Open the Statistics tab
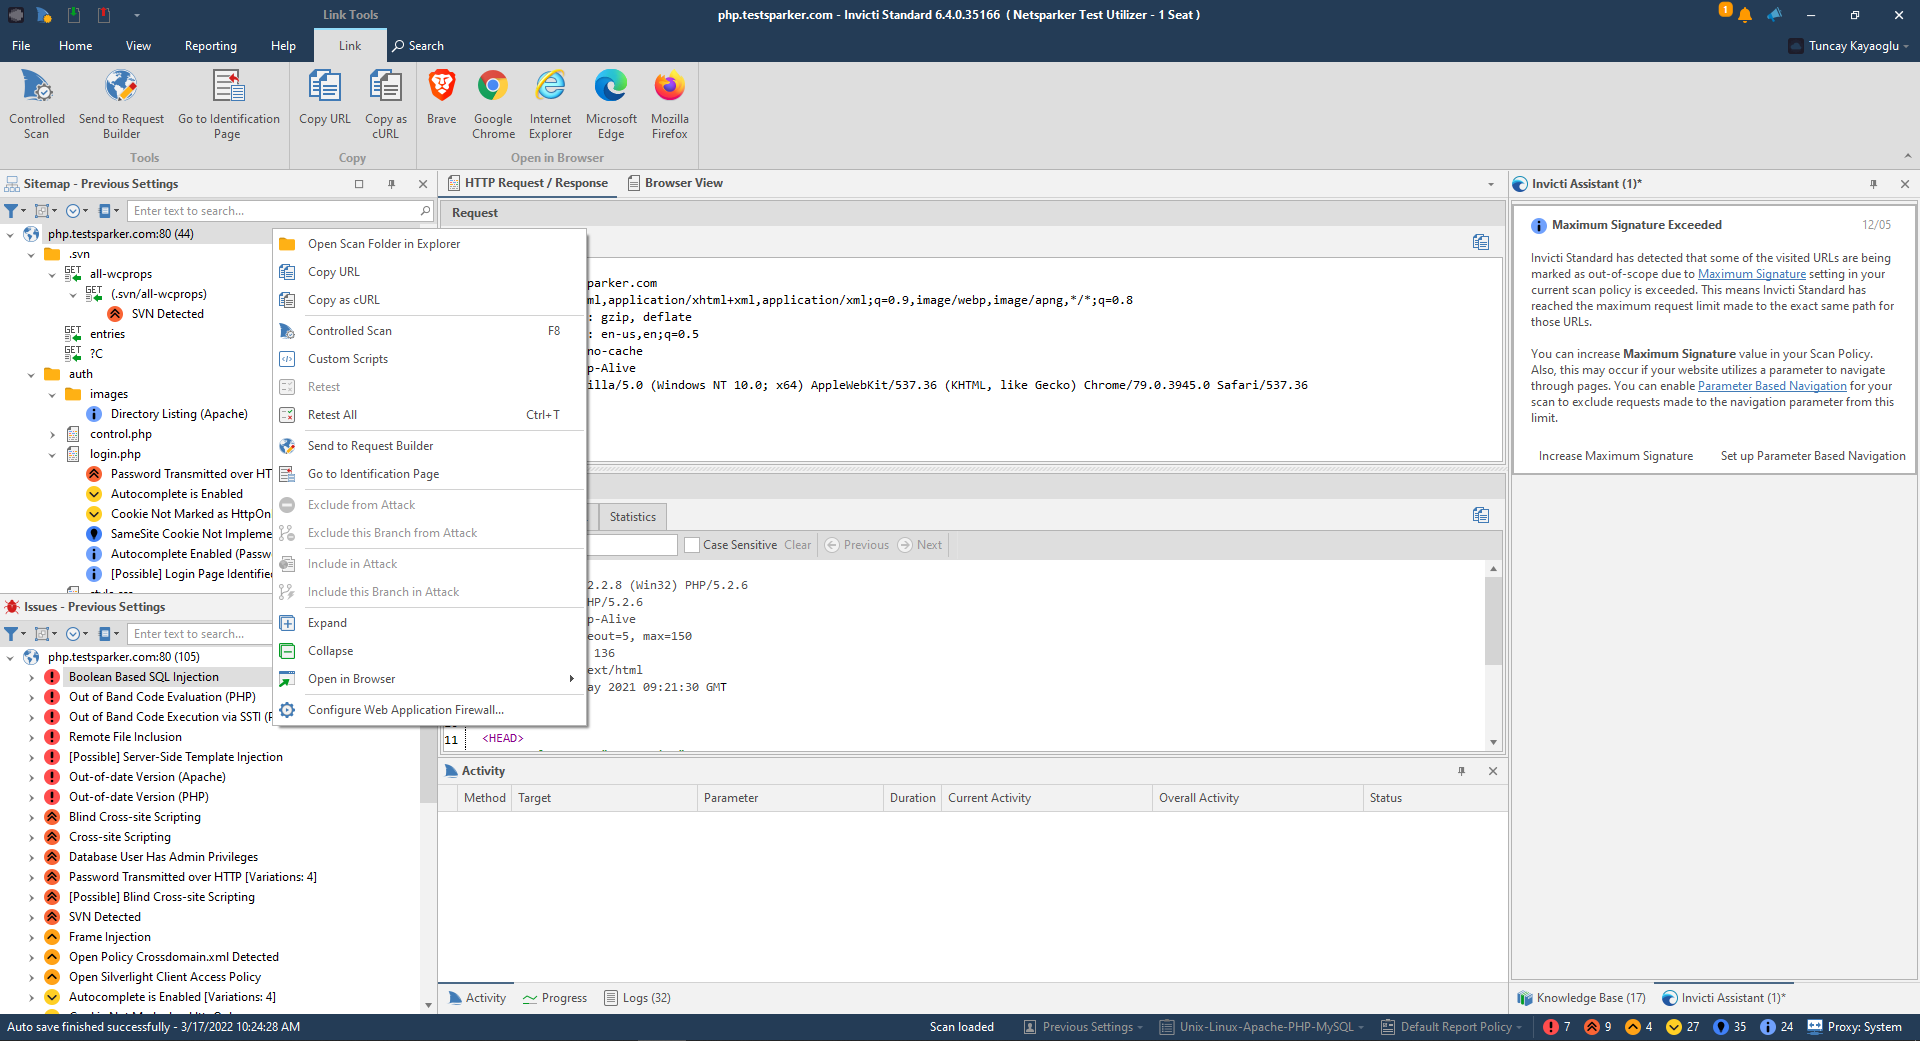This screenshot has width=1920, height=1041. pyautogui.click(x=633, y=517)
